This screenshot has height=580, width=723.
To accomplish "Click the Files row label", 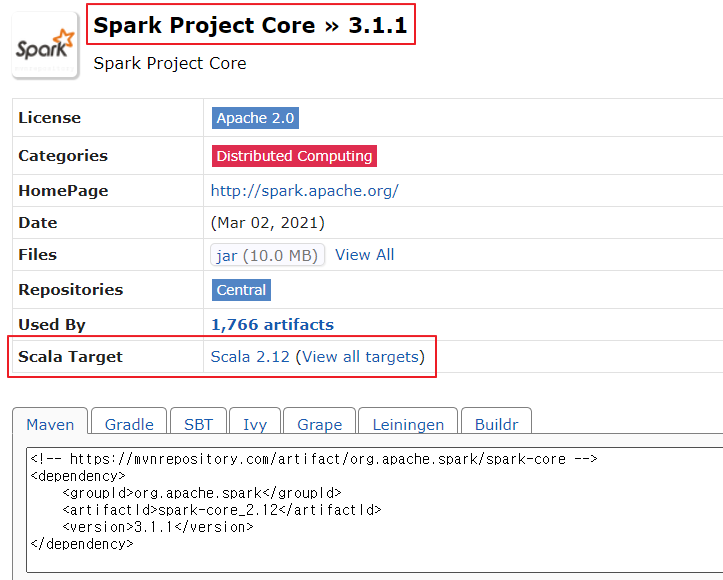I will (x=37, y=254).
